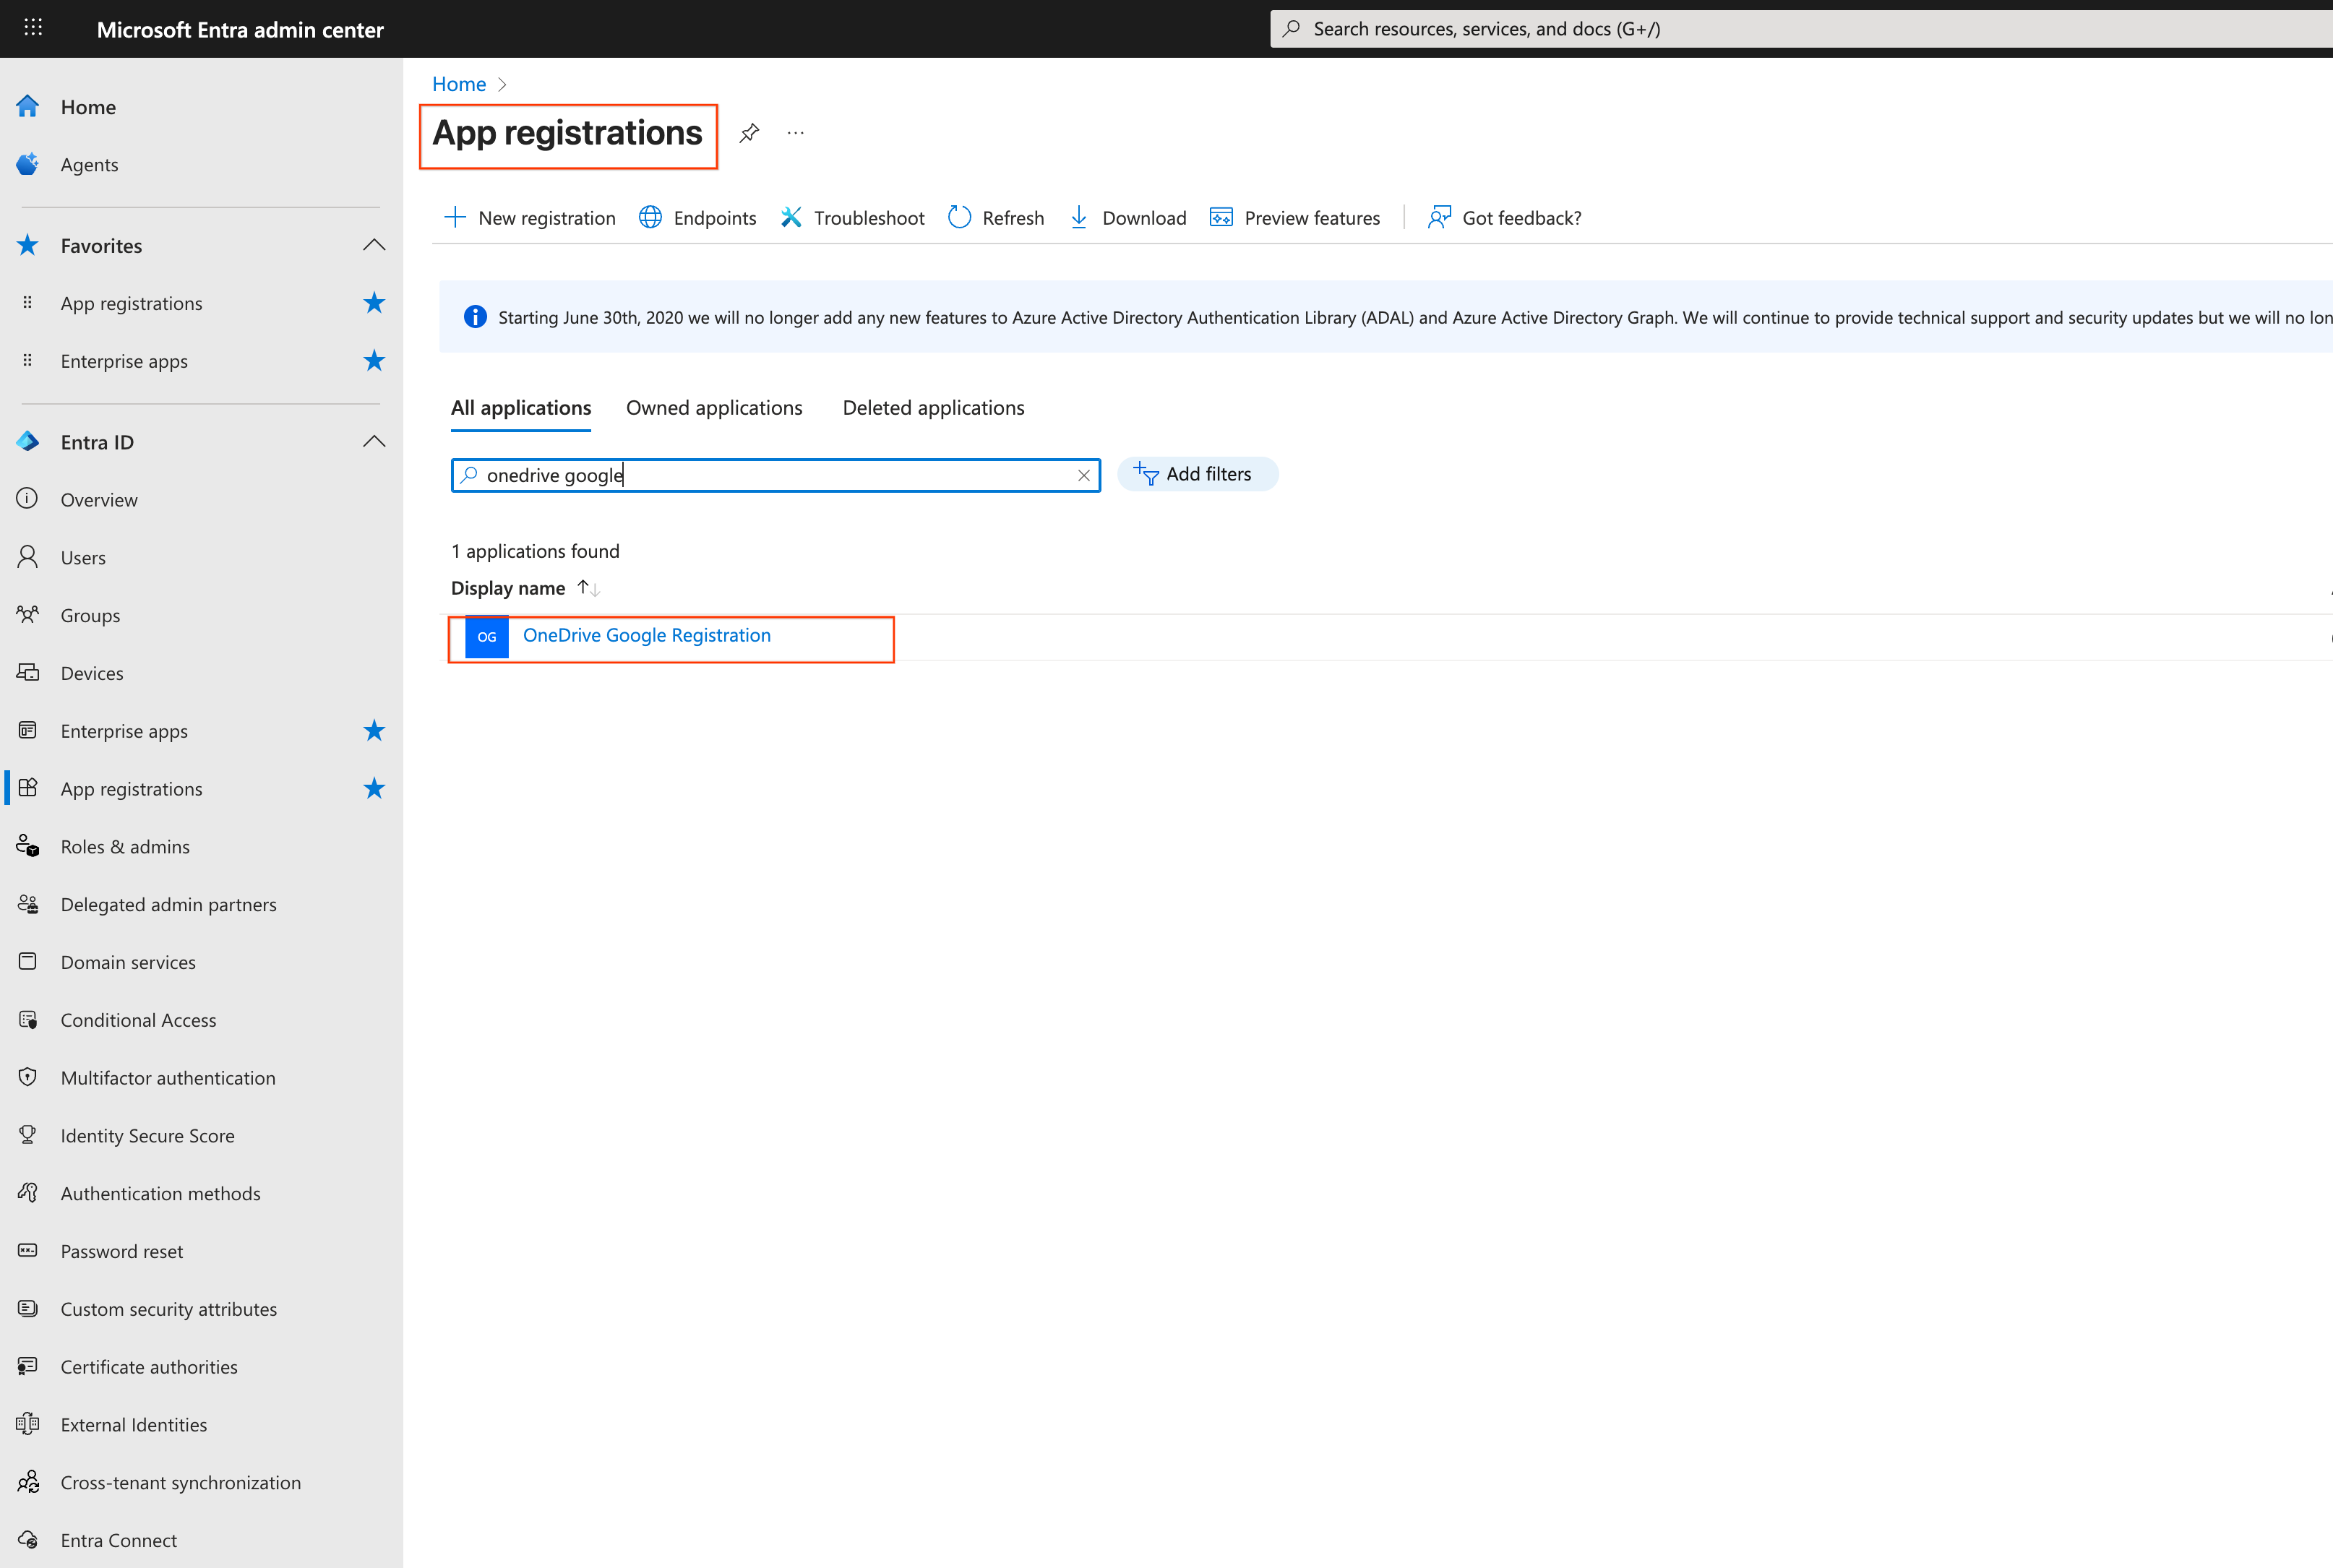Open OneDrive Google Registration
This screenshot has height=1568, width=2333.
coord(646,635)
